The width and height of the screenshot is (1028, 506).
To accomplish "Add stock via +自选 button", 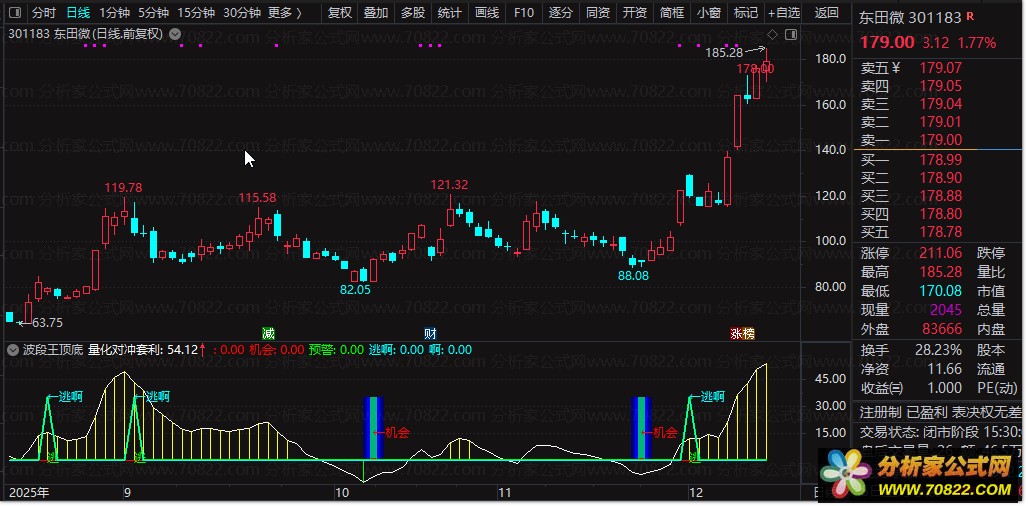I will pyautogui.click(x=784, y=12).
